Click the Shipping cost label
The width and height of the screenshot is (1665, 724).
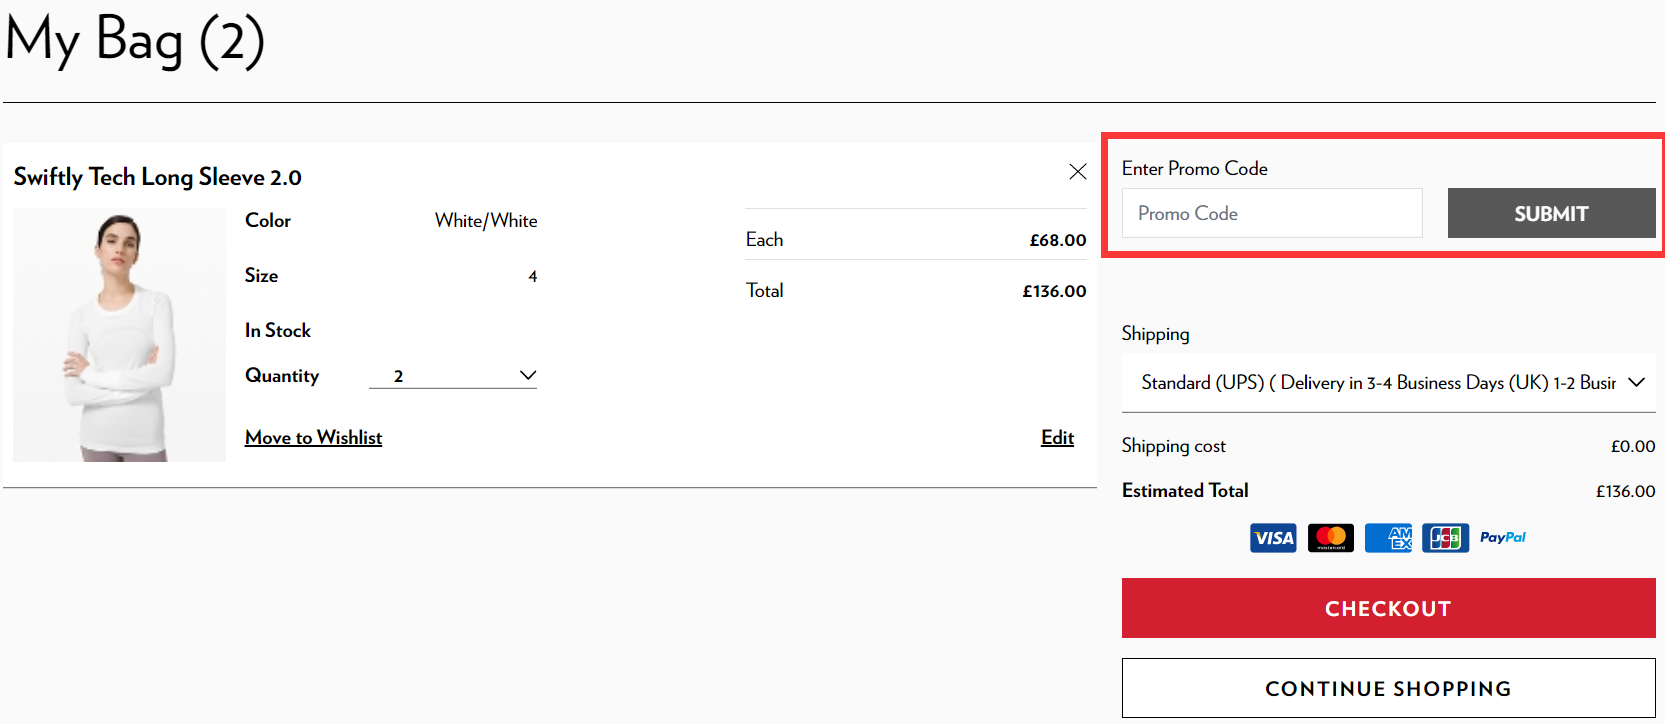[1173, 446]
